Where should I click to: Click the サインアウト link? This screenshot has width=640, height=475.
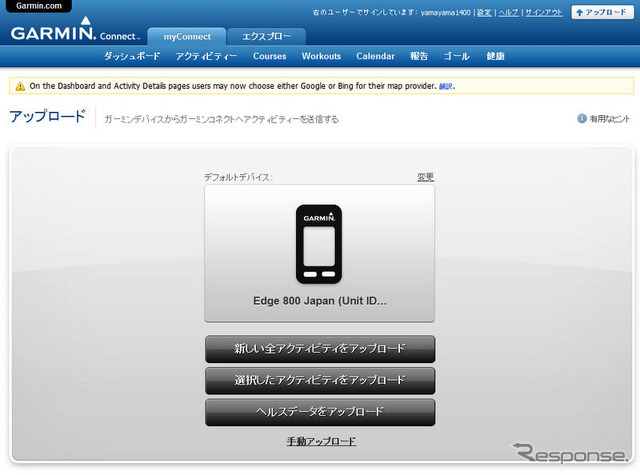coord(544,13)
